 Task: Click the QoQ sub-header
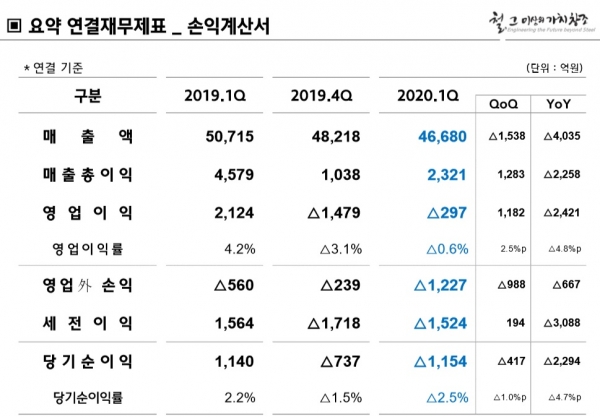tap(502, 104)
